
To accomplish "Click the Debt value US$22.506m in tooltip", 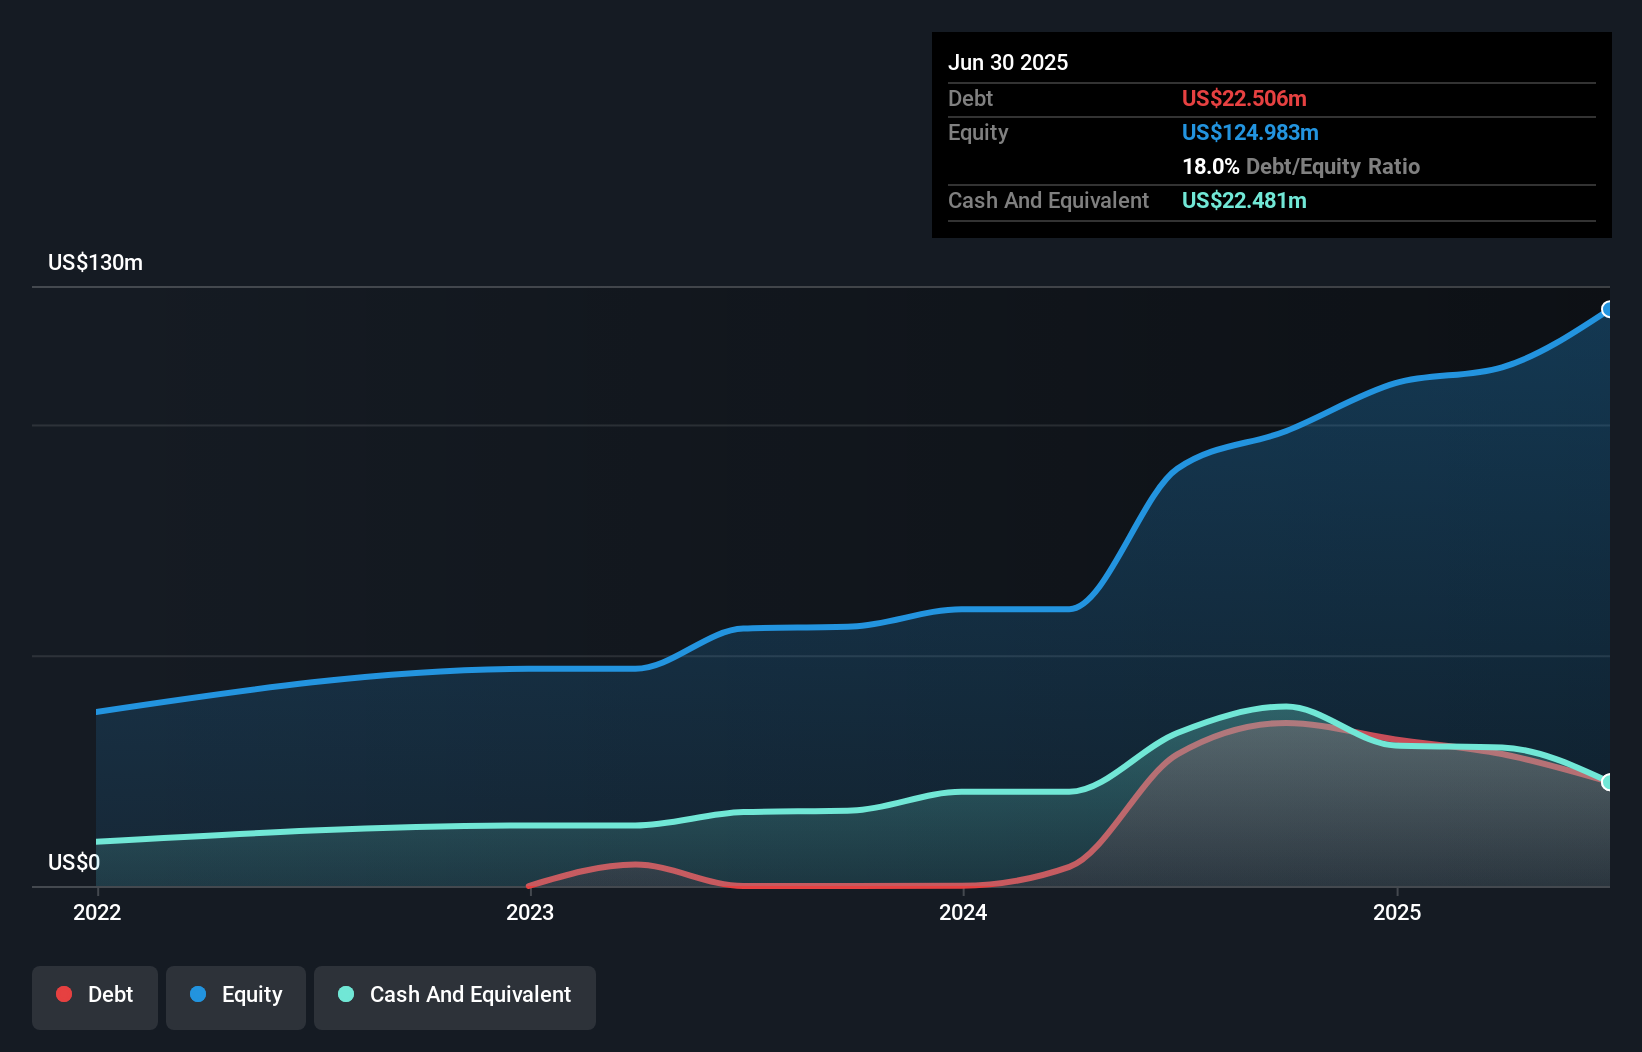I will (x=1244, y=98).
